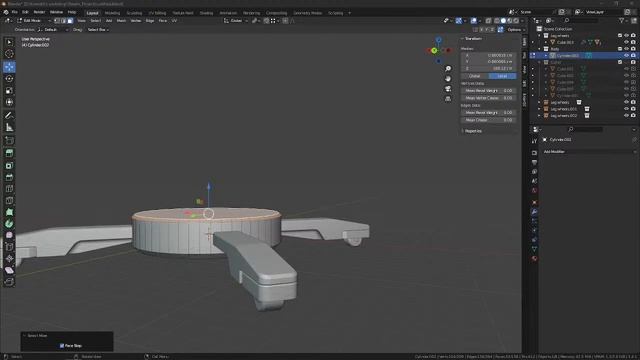Expand Leg wheels.001 collection

tap(539, 109)
